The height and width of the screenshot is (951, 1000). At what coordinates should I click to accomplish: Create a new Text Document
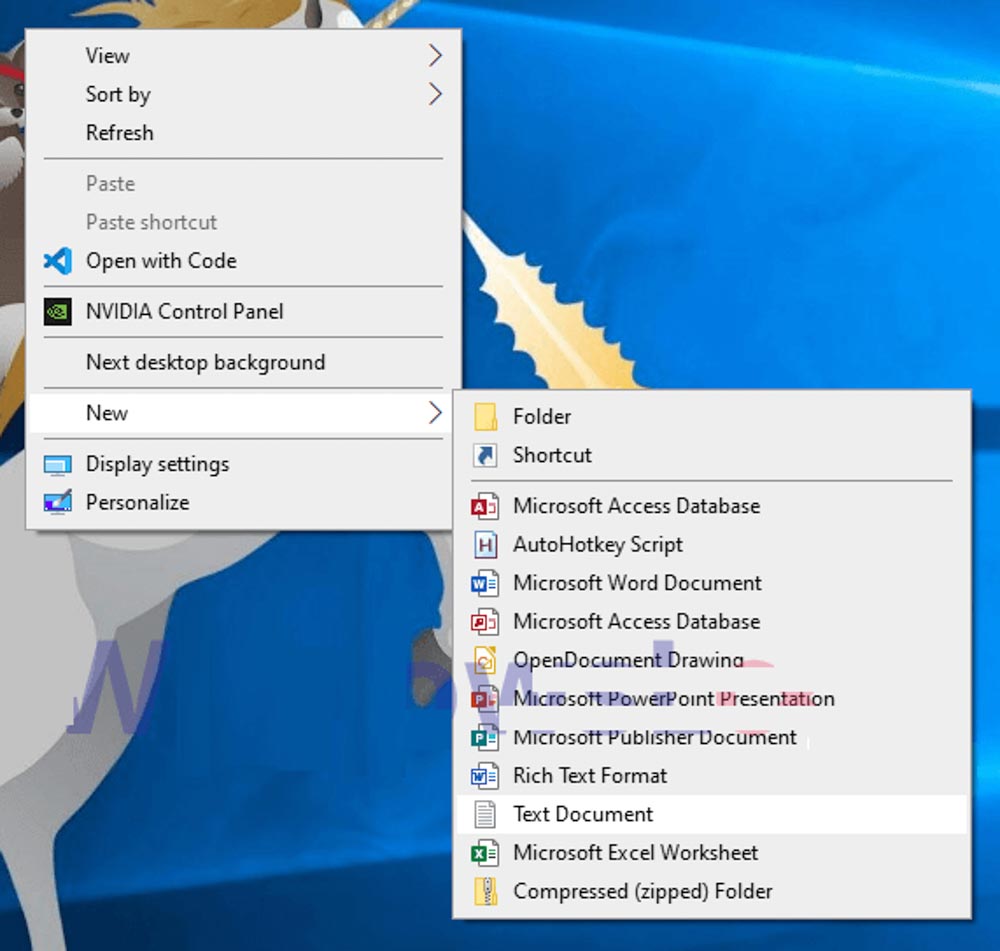583,814
